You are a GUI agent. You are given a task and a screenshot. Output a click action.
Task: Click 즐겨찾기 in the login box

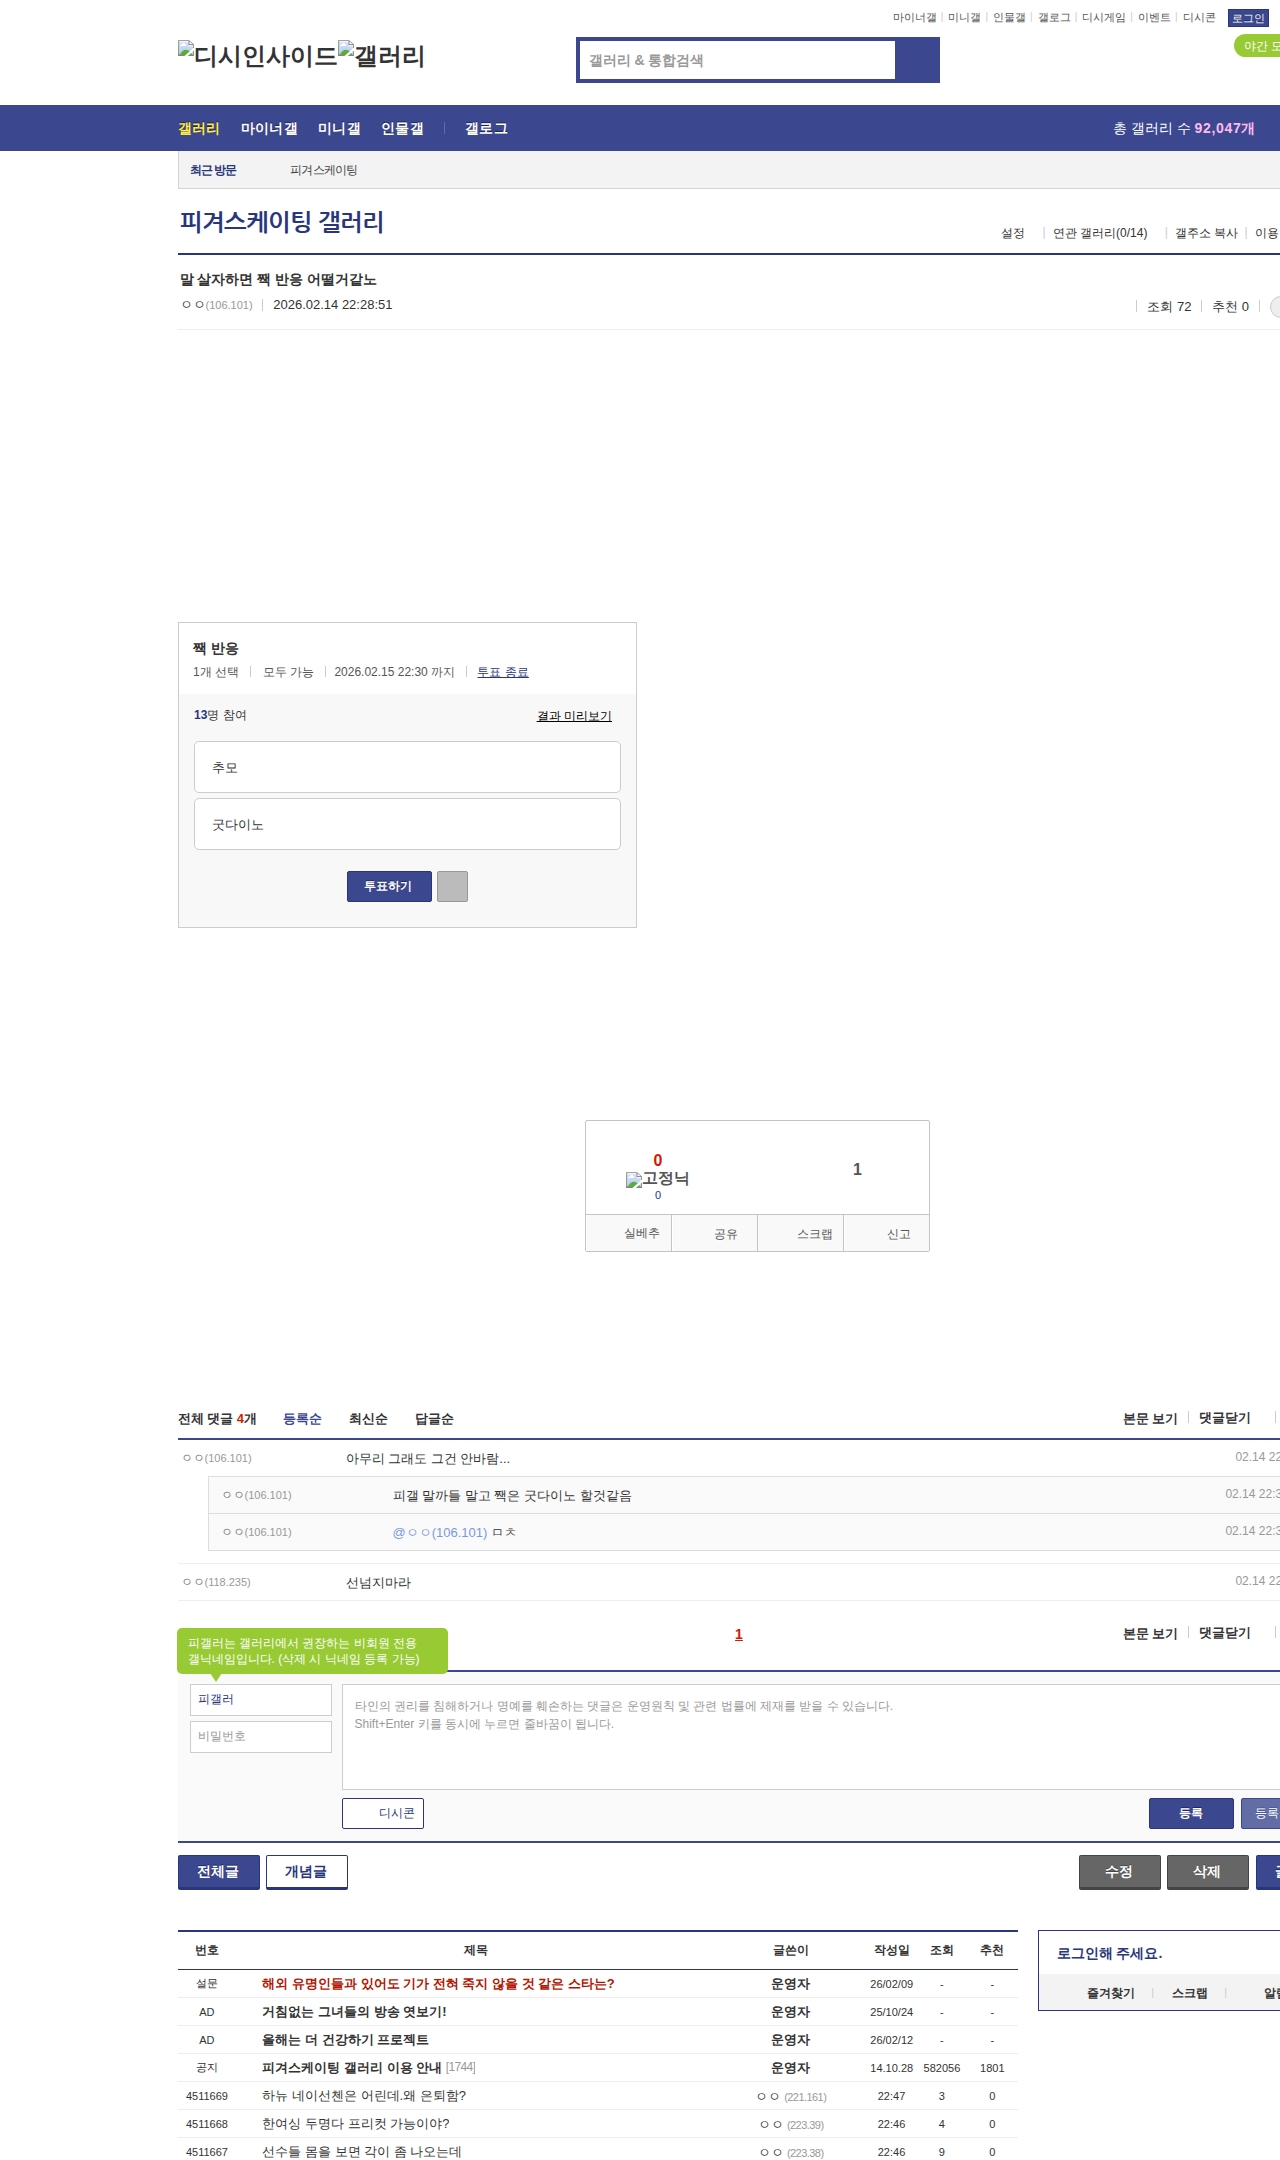[x=1111, y=1993]
